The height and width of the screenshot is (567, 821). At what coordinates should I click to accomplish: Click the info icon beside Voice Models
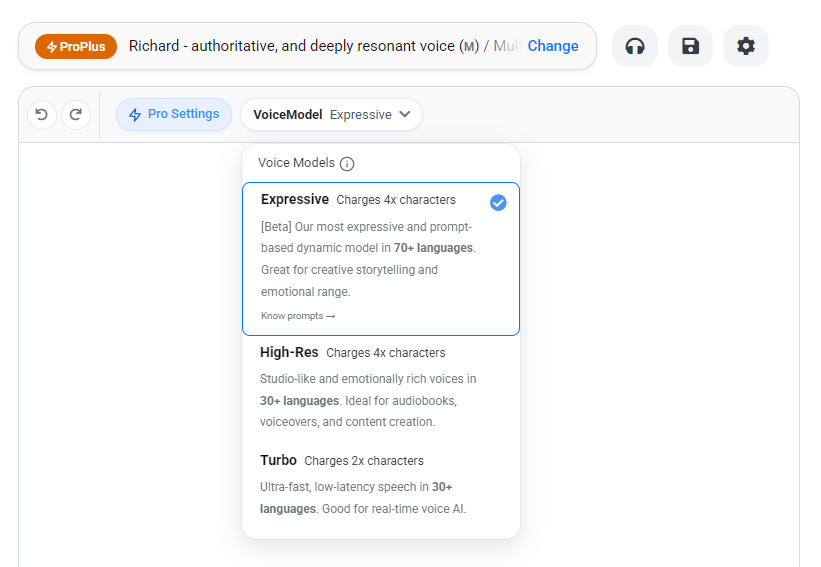(x=347, y=164)
